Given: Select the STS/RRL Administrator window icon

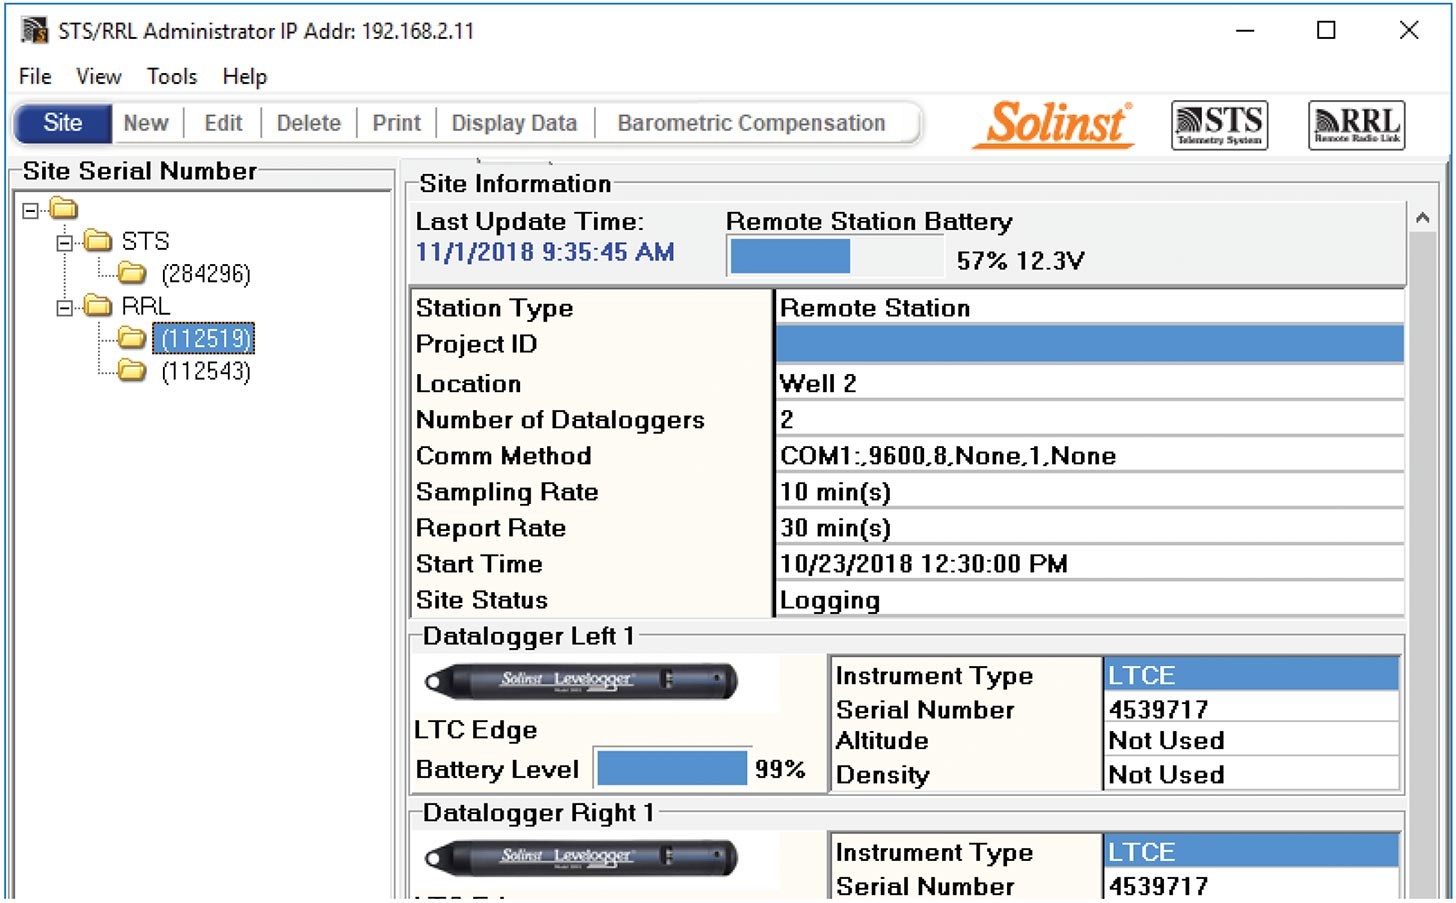Looking at the screenshot, I should (x=33, y=30).
